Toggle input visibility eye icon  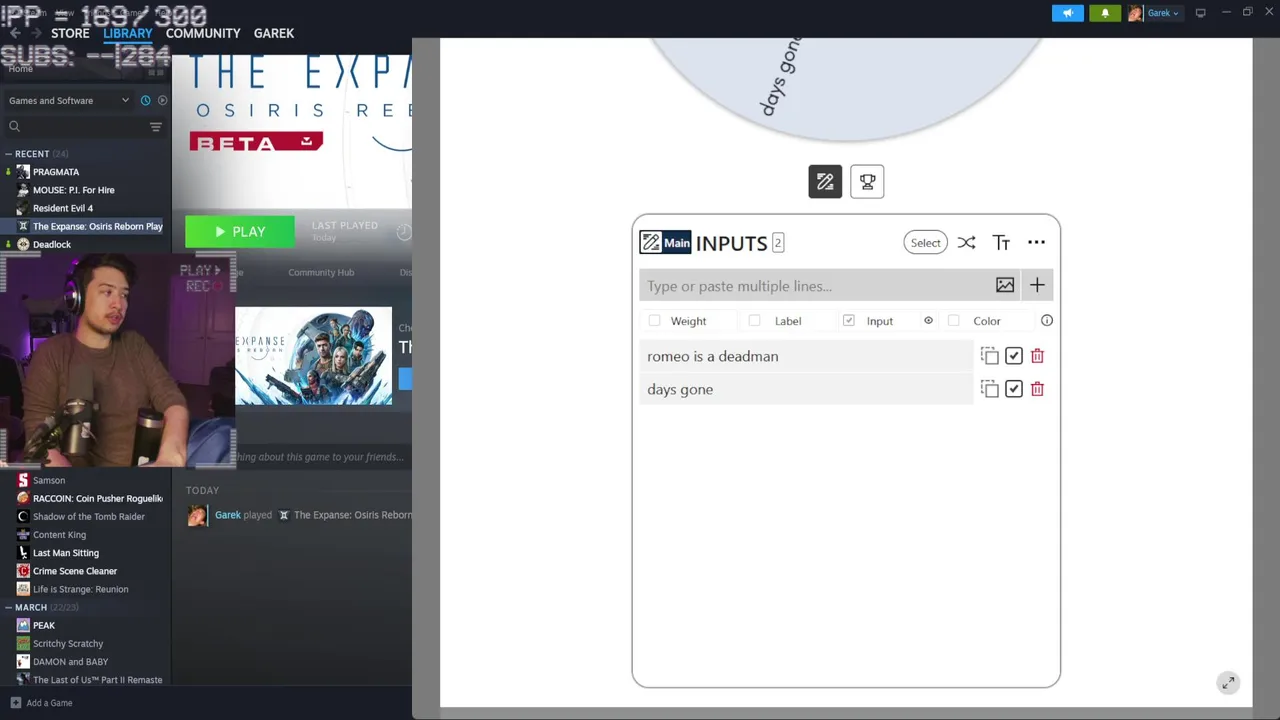pos(928,321)
